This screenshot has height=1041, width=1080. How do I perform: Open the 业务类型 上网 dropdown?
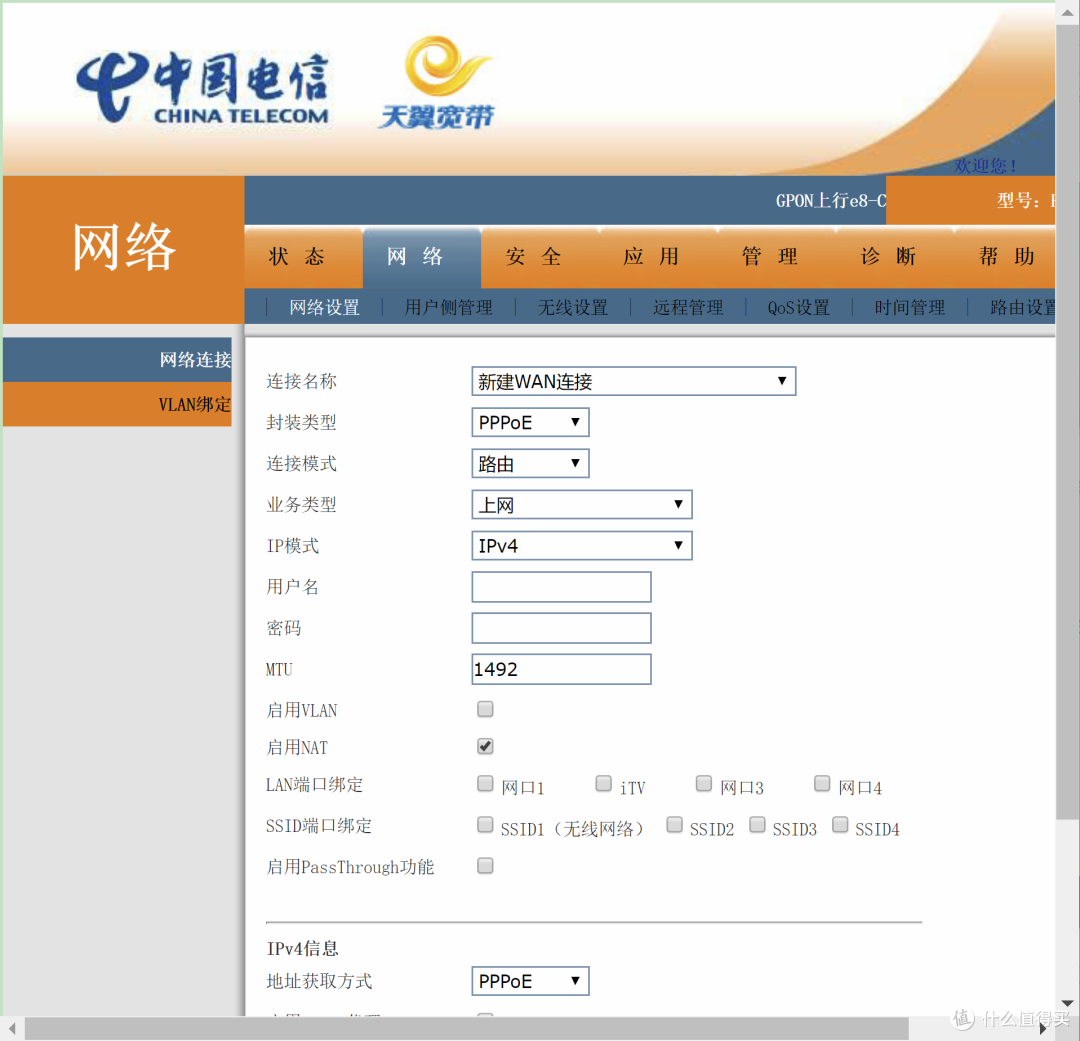(x=582, y=504)
